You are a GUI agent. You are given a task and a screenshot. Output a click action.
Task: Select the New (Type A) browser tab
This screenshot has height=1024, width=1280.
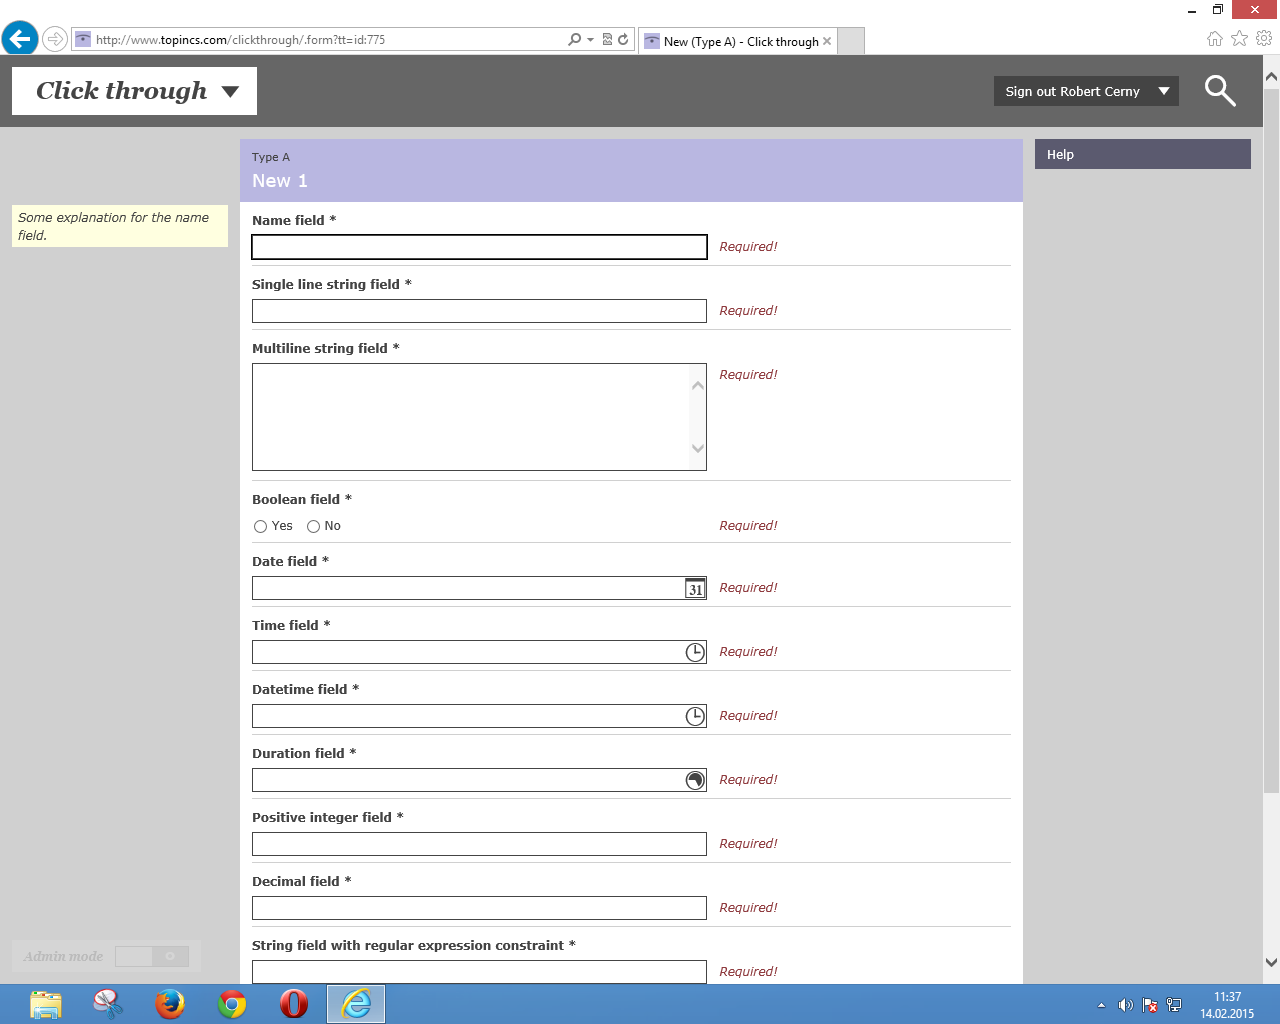click(740, 42)
